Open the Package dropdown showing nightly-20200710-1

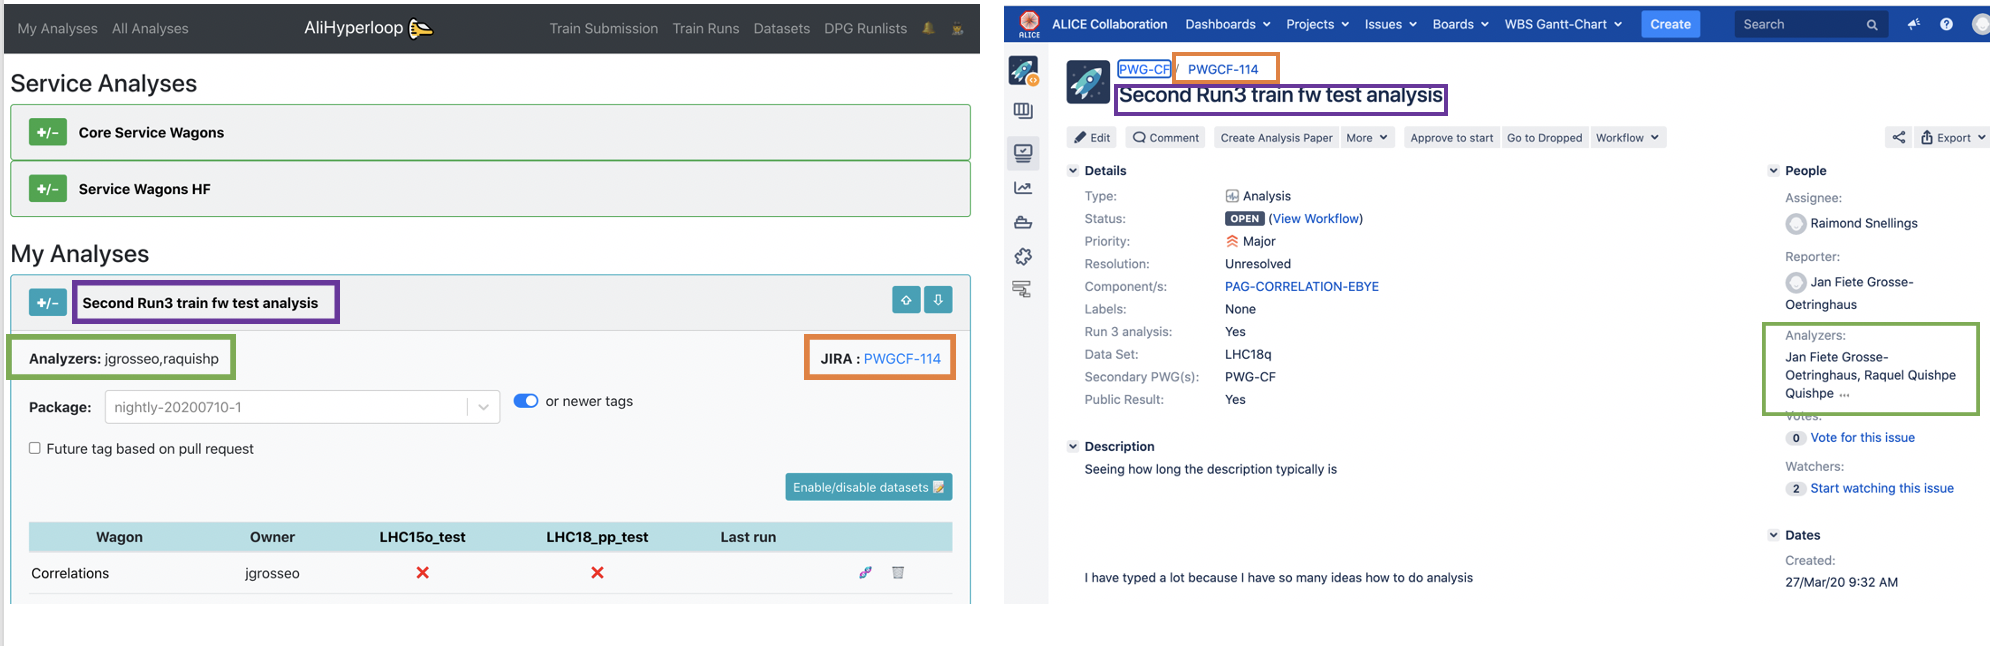[302, 407]
